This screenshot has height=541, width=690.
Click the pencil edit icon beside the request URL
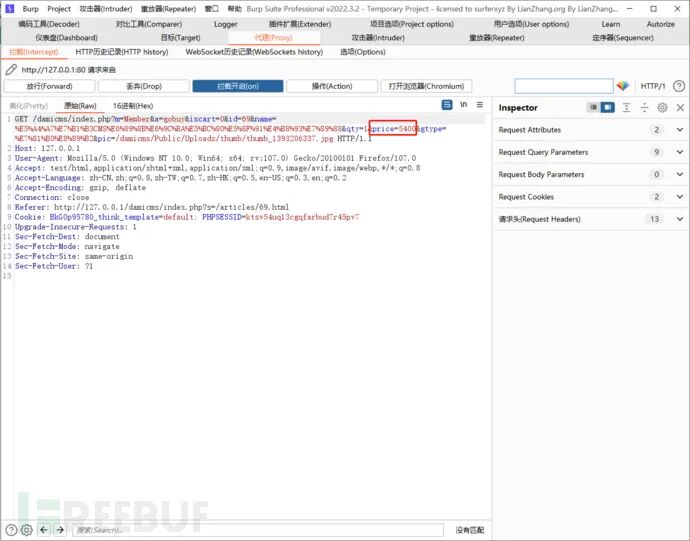pos(11,70)
